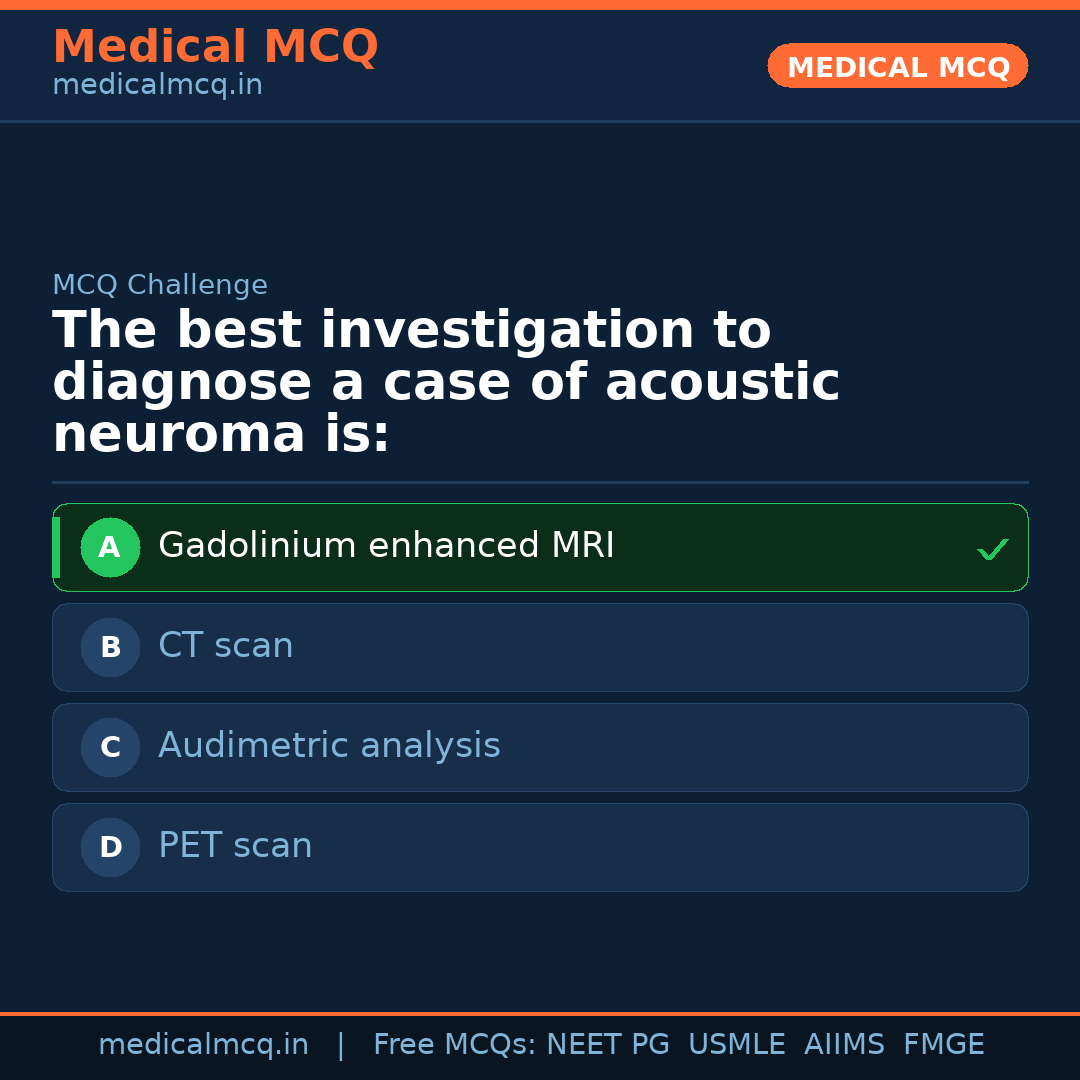Click NEET PG in the footer
This screenshot has height=1080, width=1080.
pyautogui.click(x=608, y=1045)
